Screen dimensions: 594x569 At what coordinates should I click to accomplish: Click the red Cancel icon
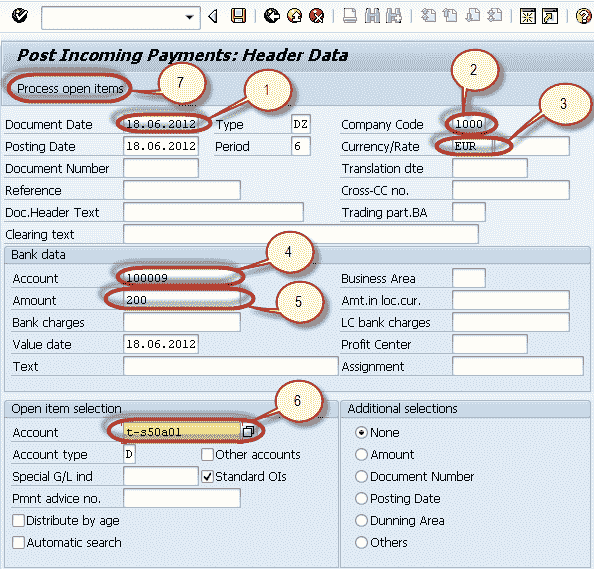click(317, 16)
